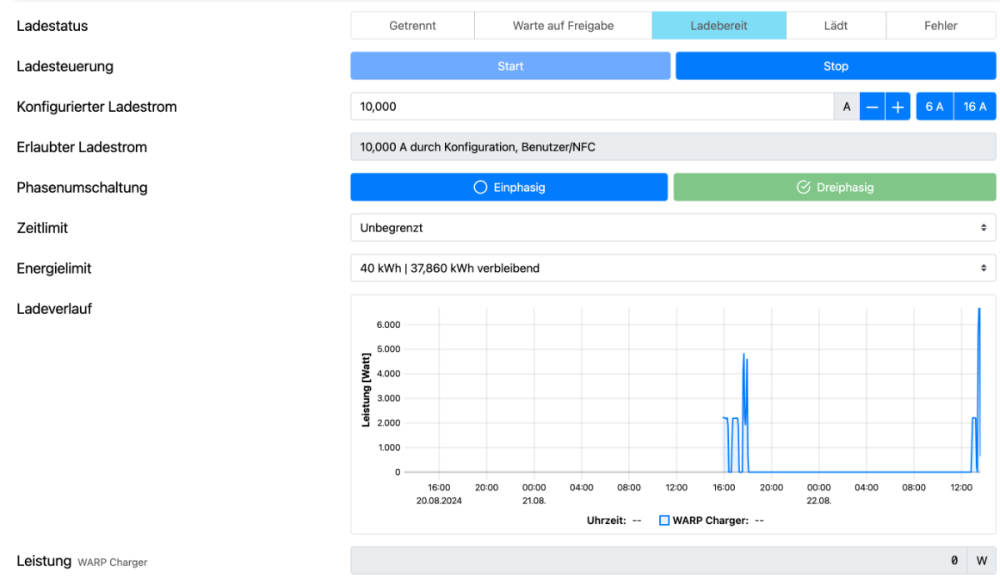Click the Ladebereit status segment
Screen dimensions: 1000x585
click(x=718, y=26)
